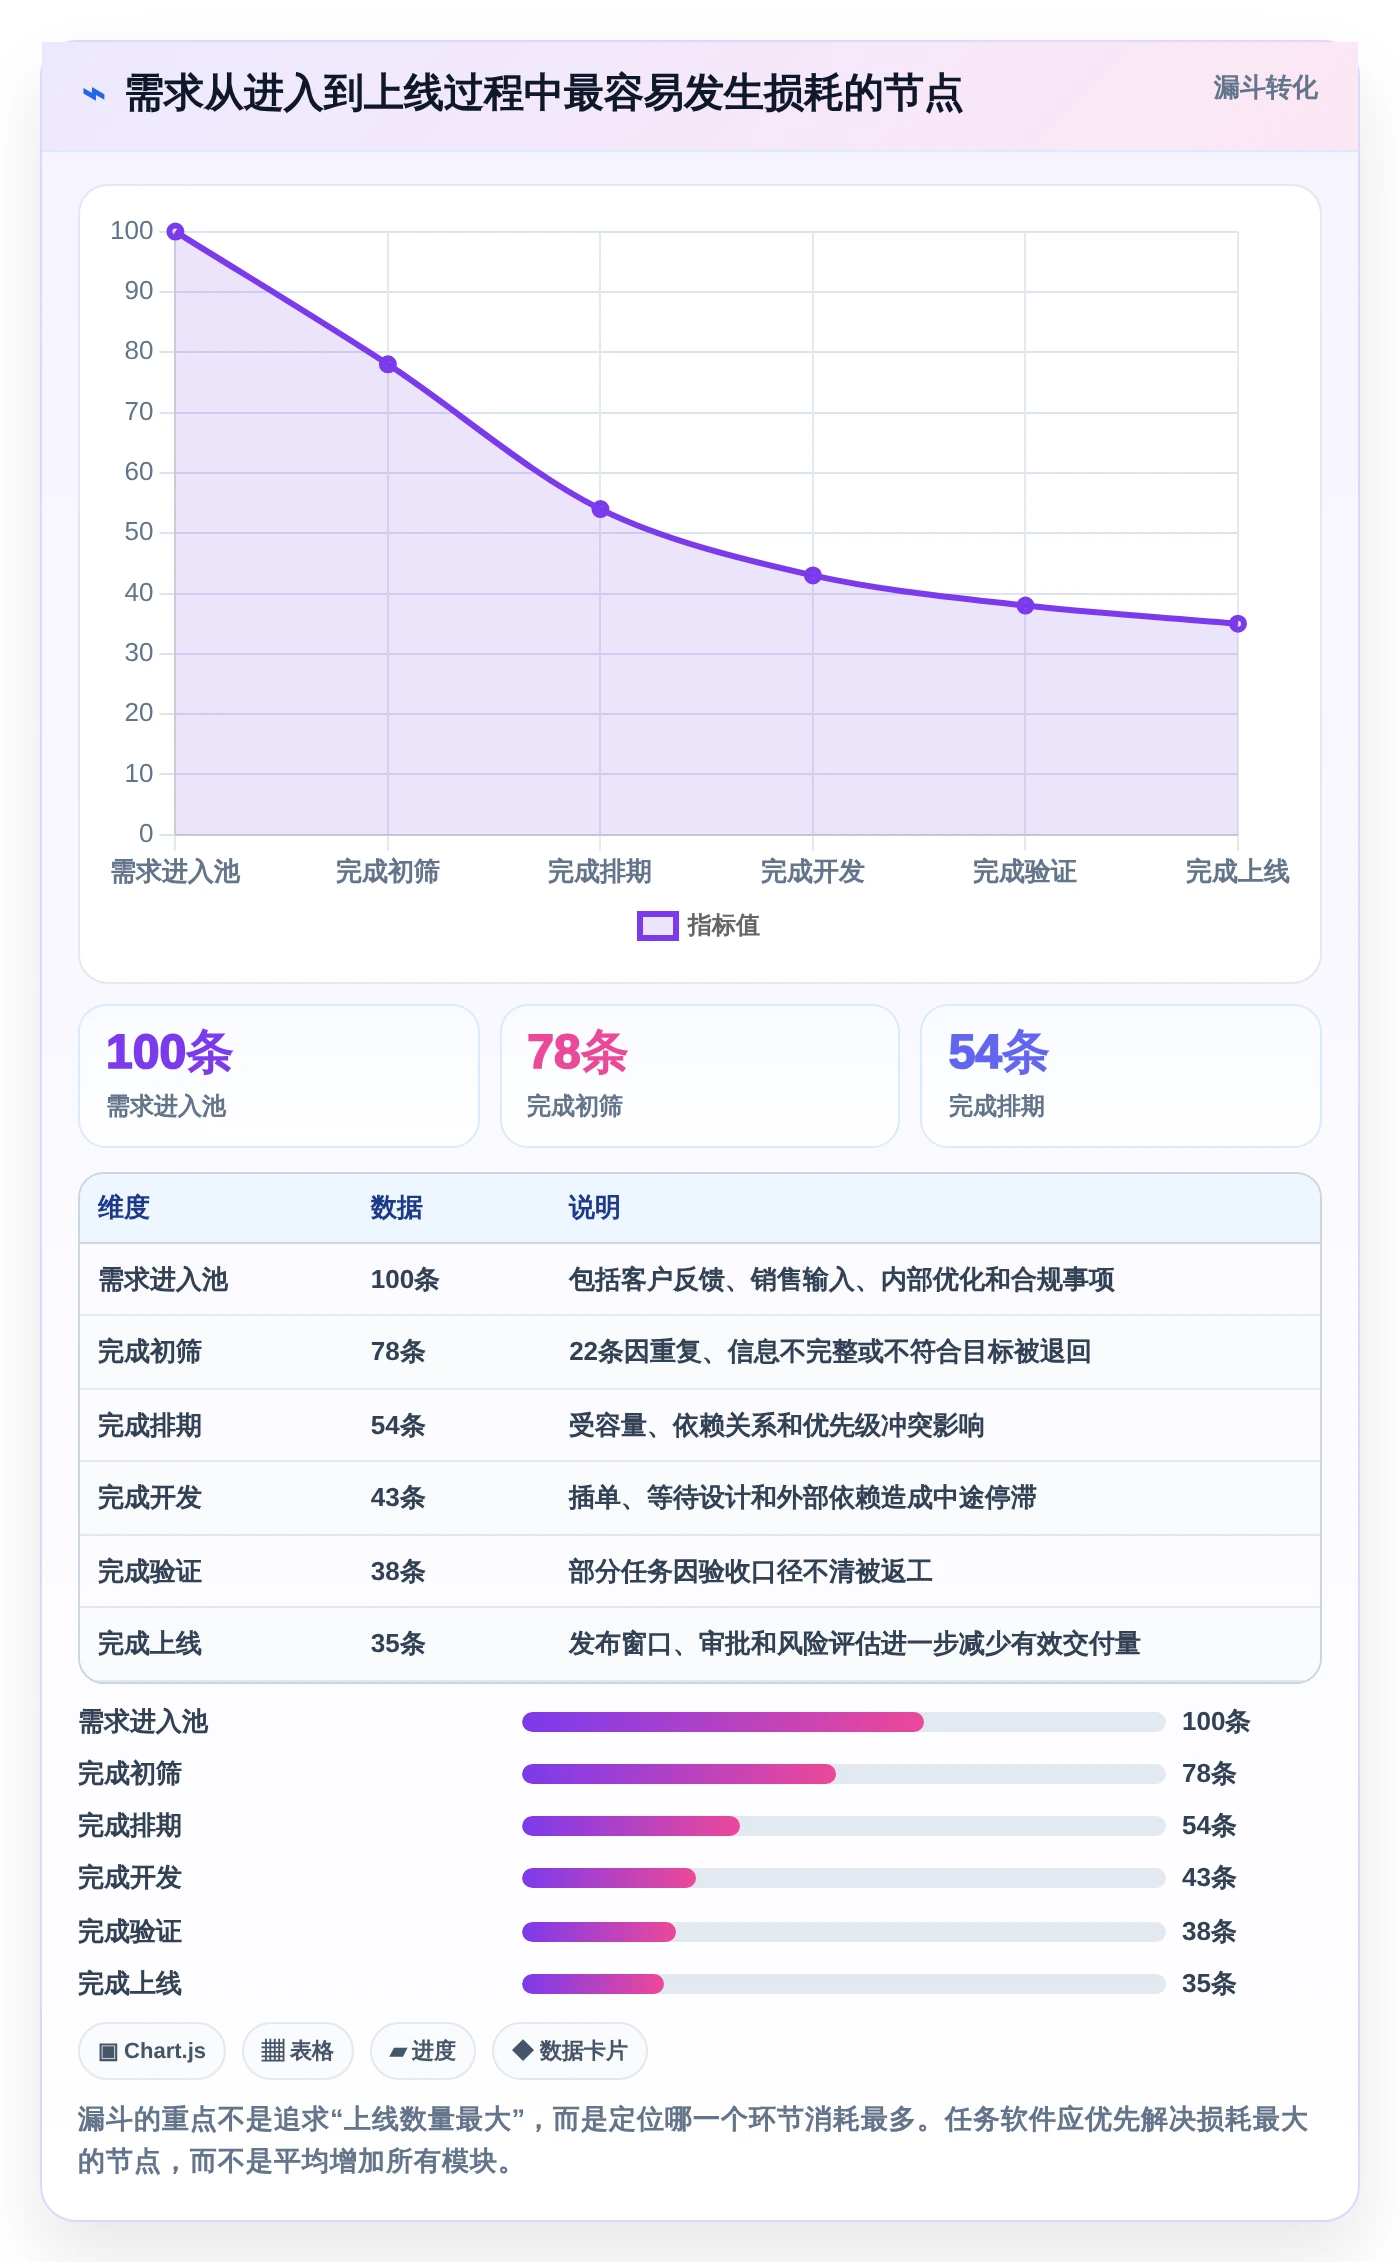Click the 维度 column header
Image resolution: width=1400 pixels, height=2262 pixels.
(x=124, y=1208)
